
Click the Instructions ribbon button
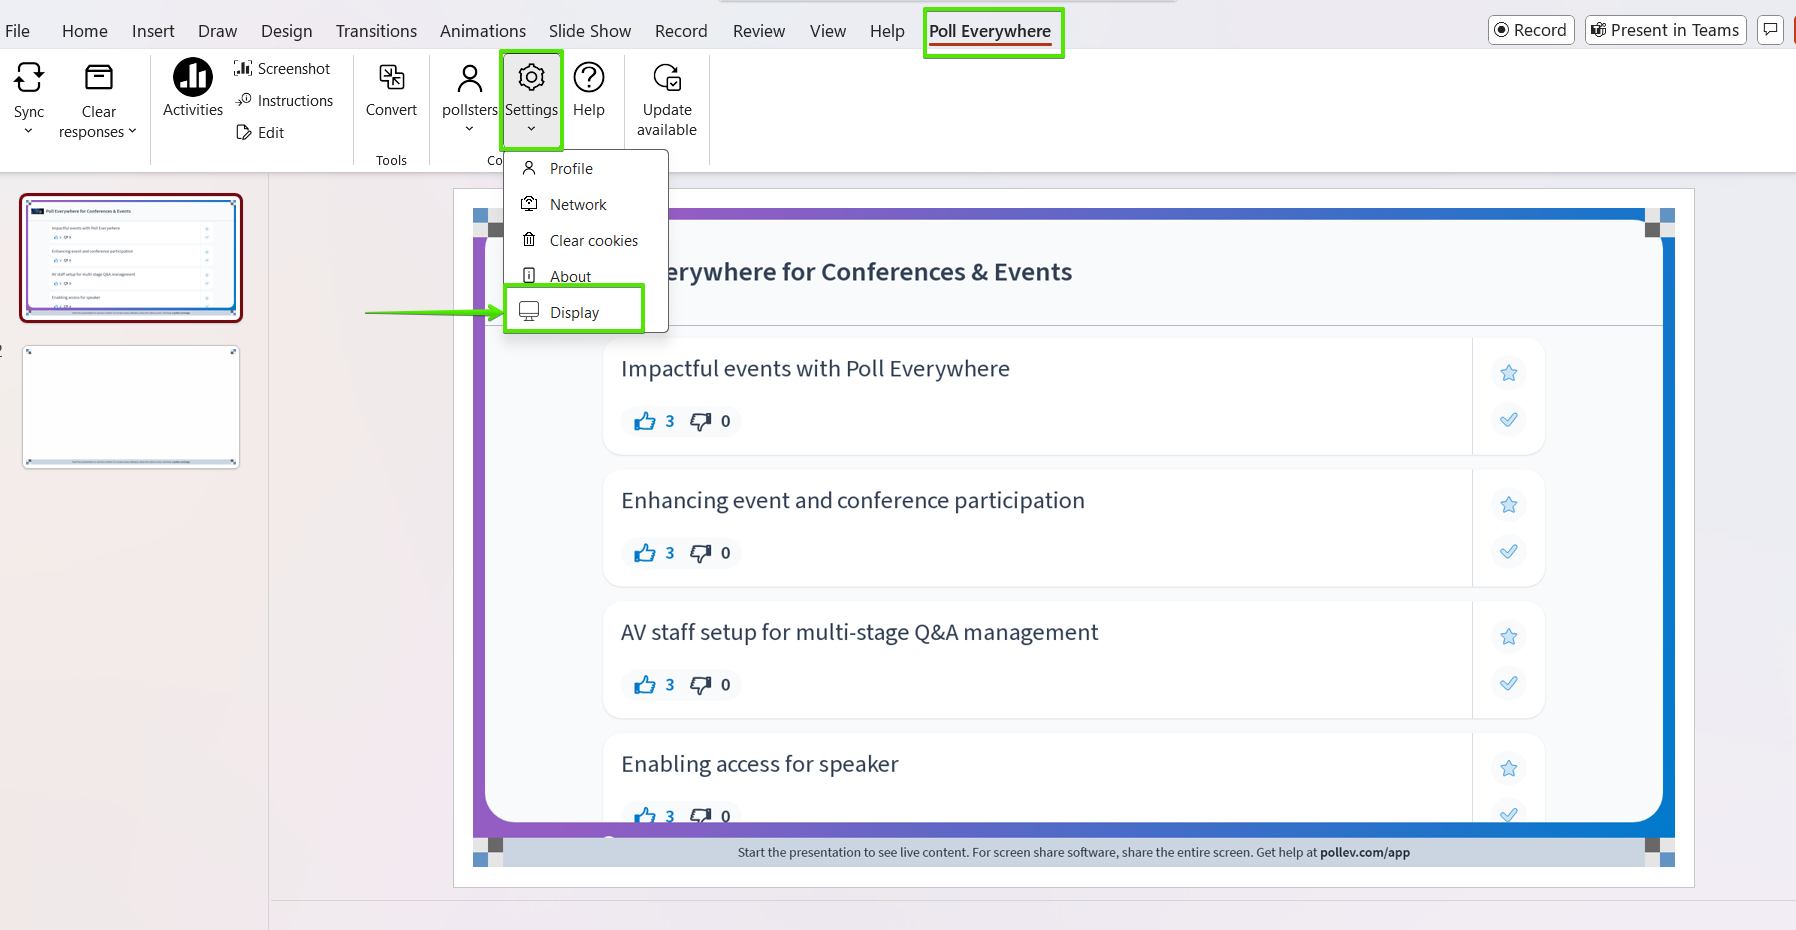tap(285, 100)
